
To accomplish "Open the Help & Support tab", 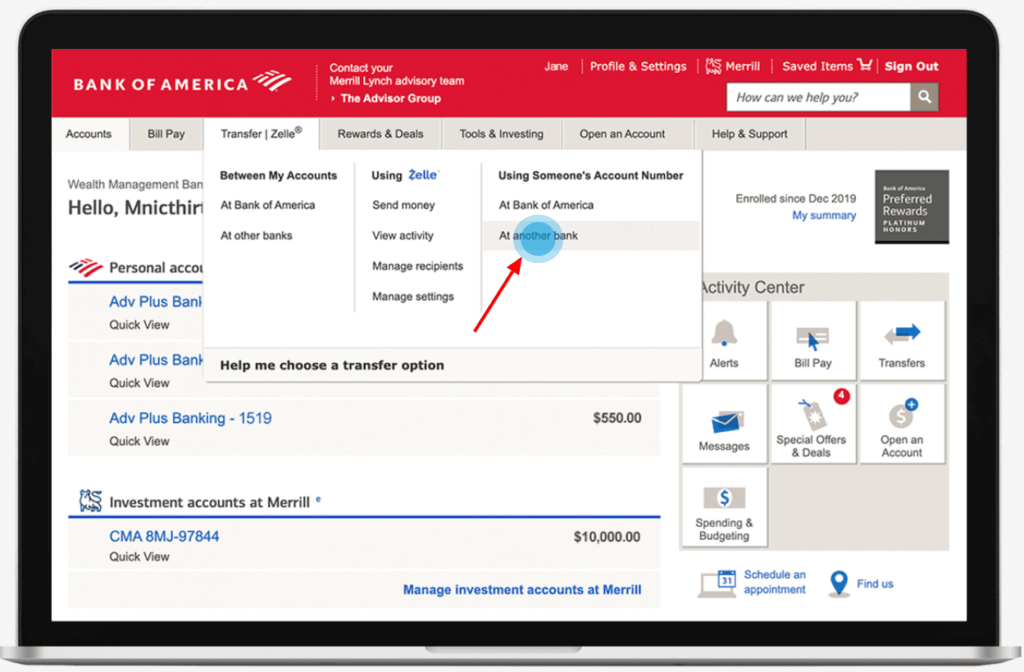I will (x=750, y=134).
